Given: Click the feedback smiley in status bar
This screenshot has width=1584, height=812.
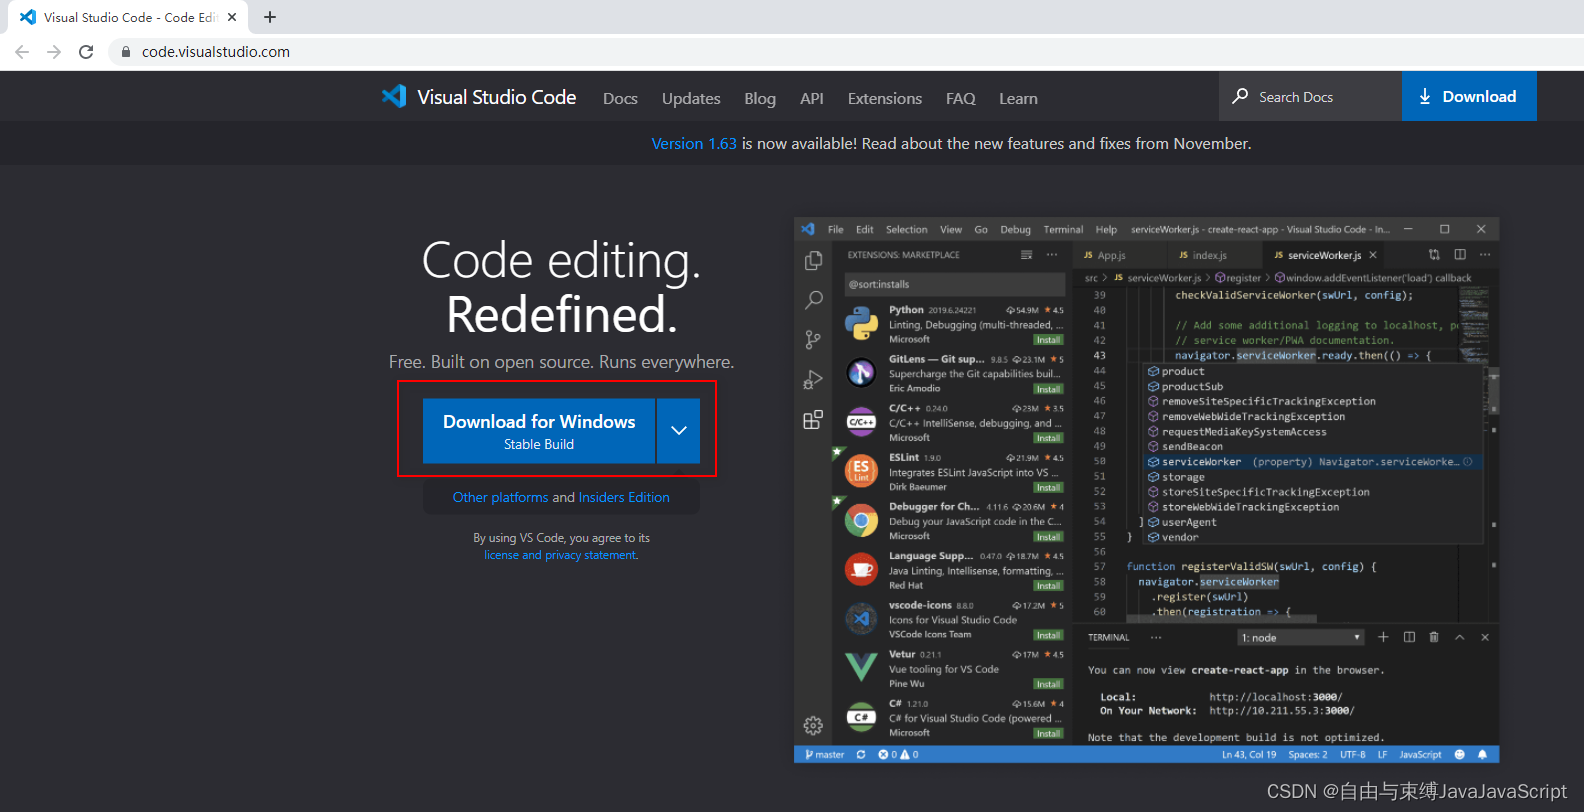Looking at the screenshot, I should click(1459, 755).
